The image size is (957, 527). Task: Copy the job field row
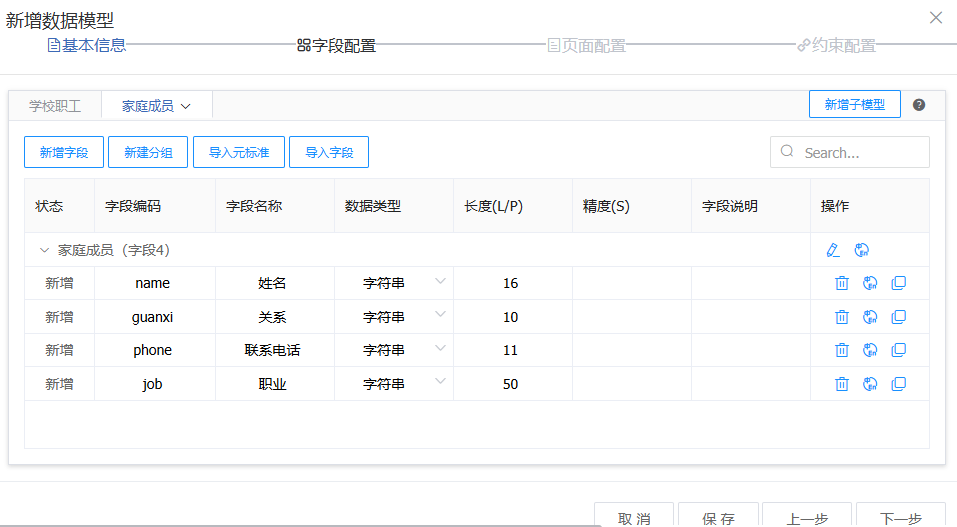point(898,384)
